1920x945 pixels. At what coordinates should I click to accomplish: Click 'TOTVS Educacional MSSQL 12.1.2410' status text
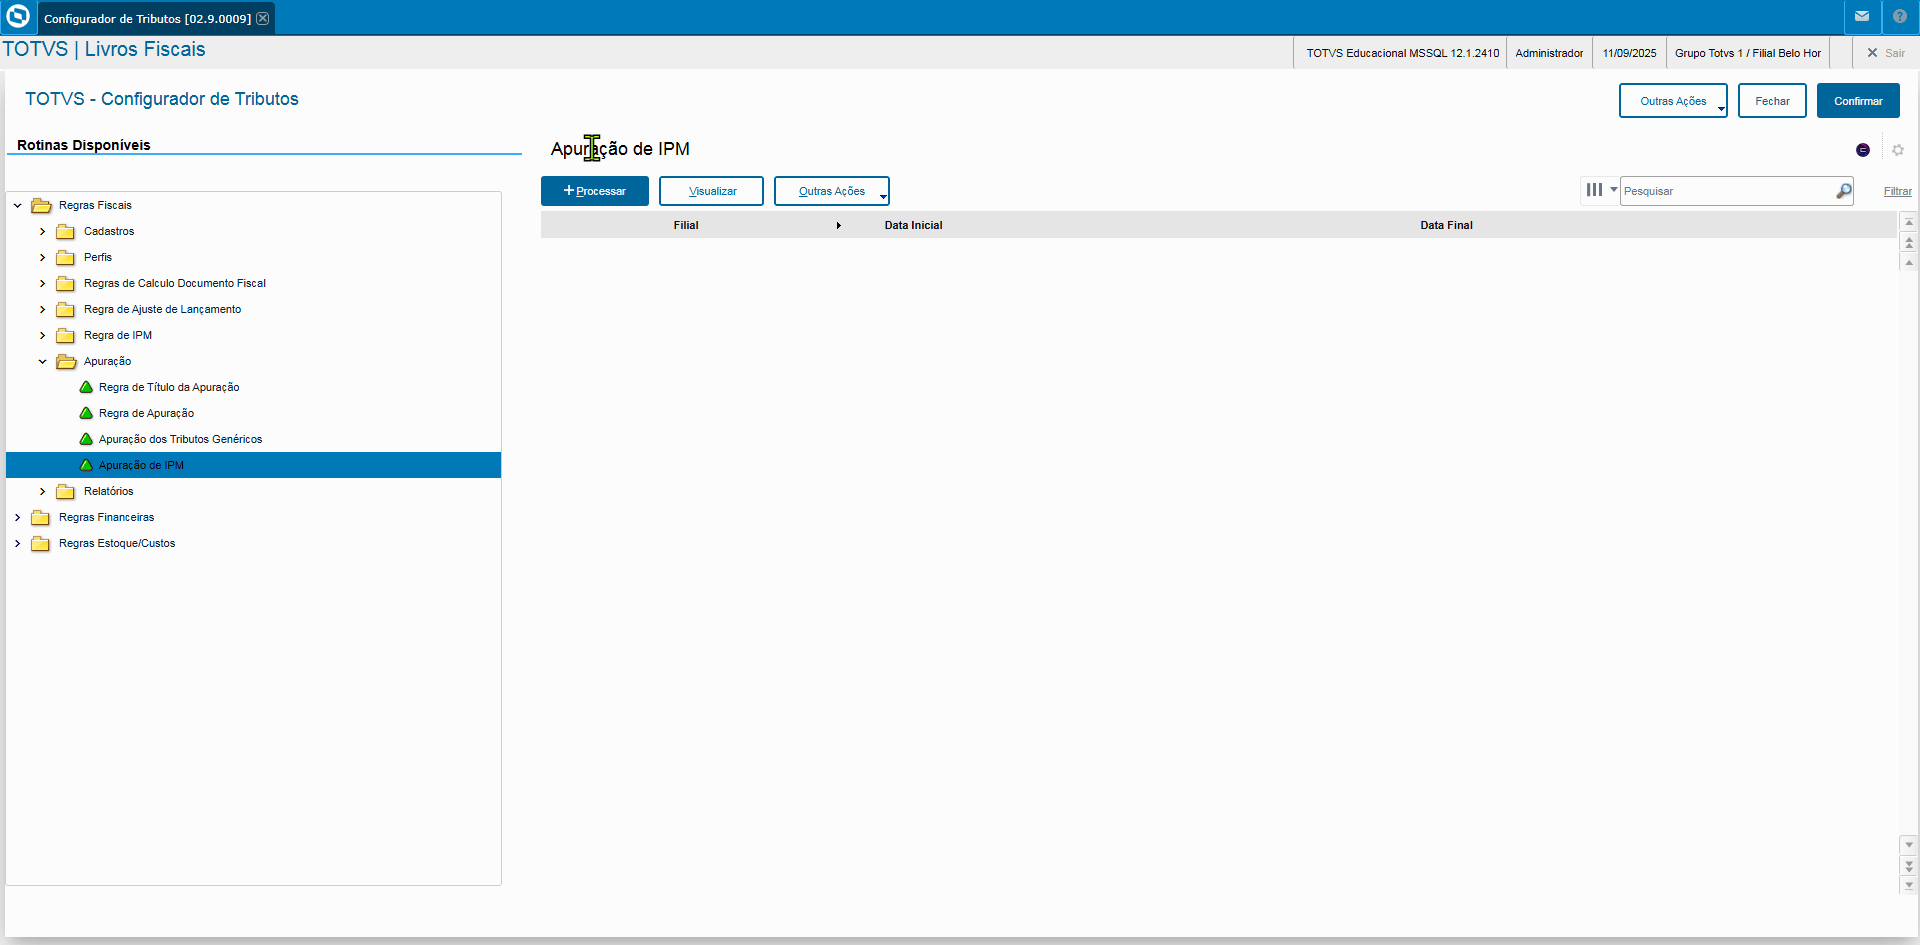pos(1402,53)
